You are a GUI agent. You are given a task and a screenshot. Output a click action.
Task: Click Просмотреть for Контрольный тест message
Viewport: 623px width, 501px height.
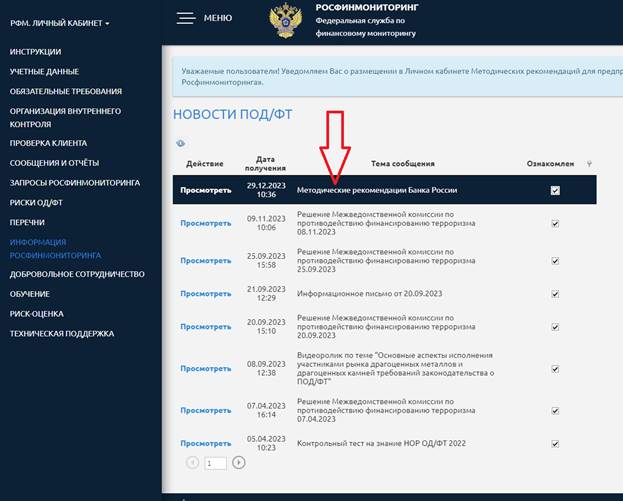point(206,443)
